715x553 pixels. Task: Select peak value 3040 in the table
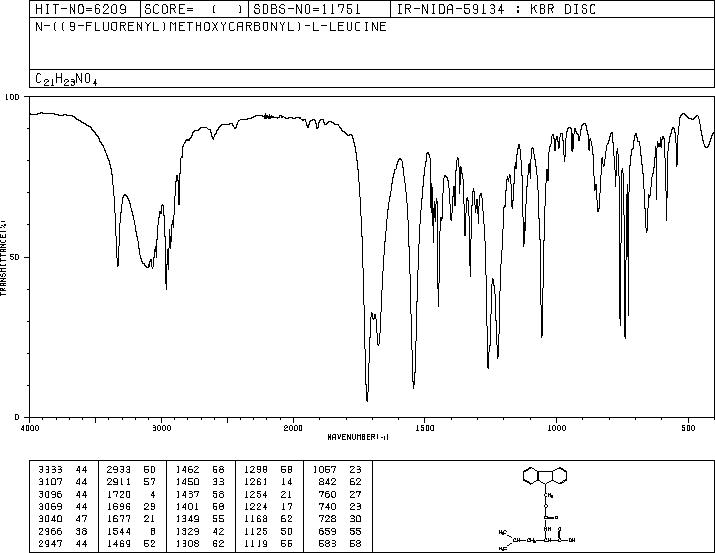(50, 519)
